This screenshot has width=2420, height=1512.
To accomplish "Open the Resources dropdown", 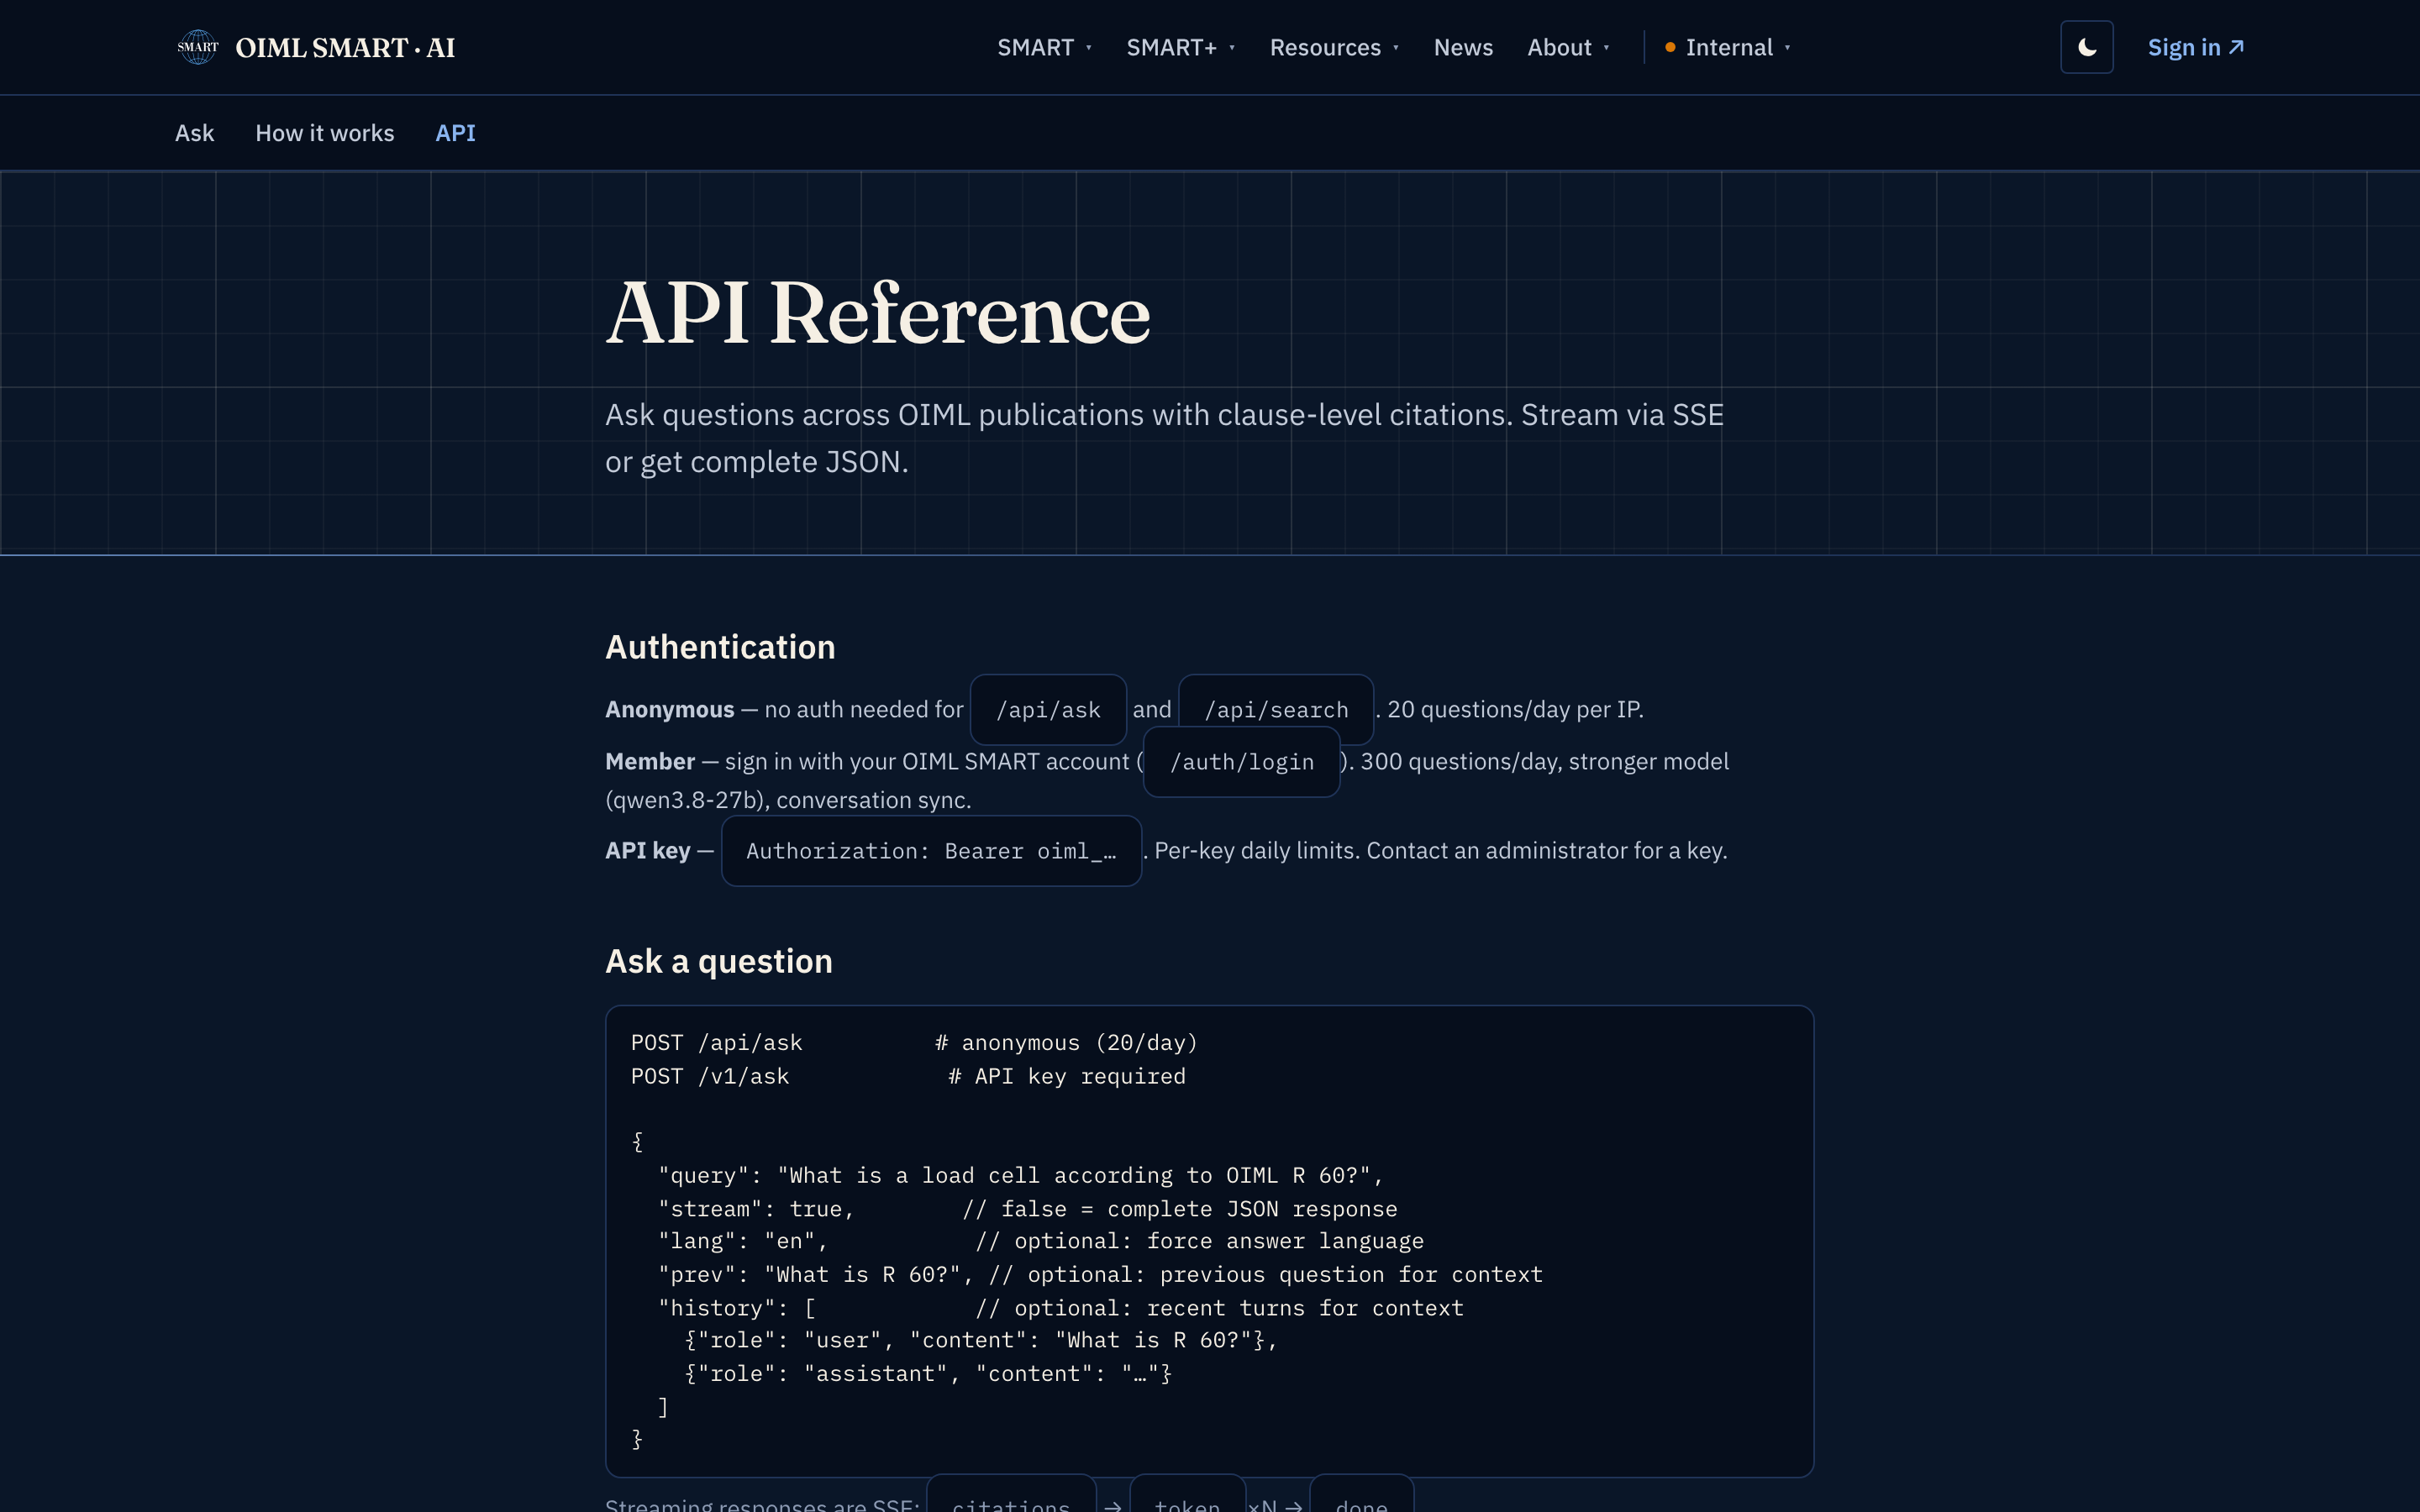I will click(x=1334, y=47).
